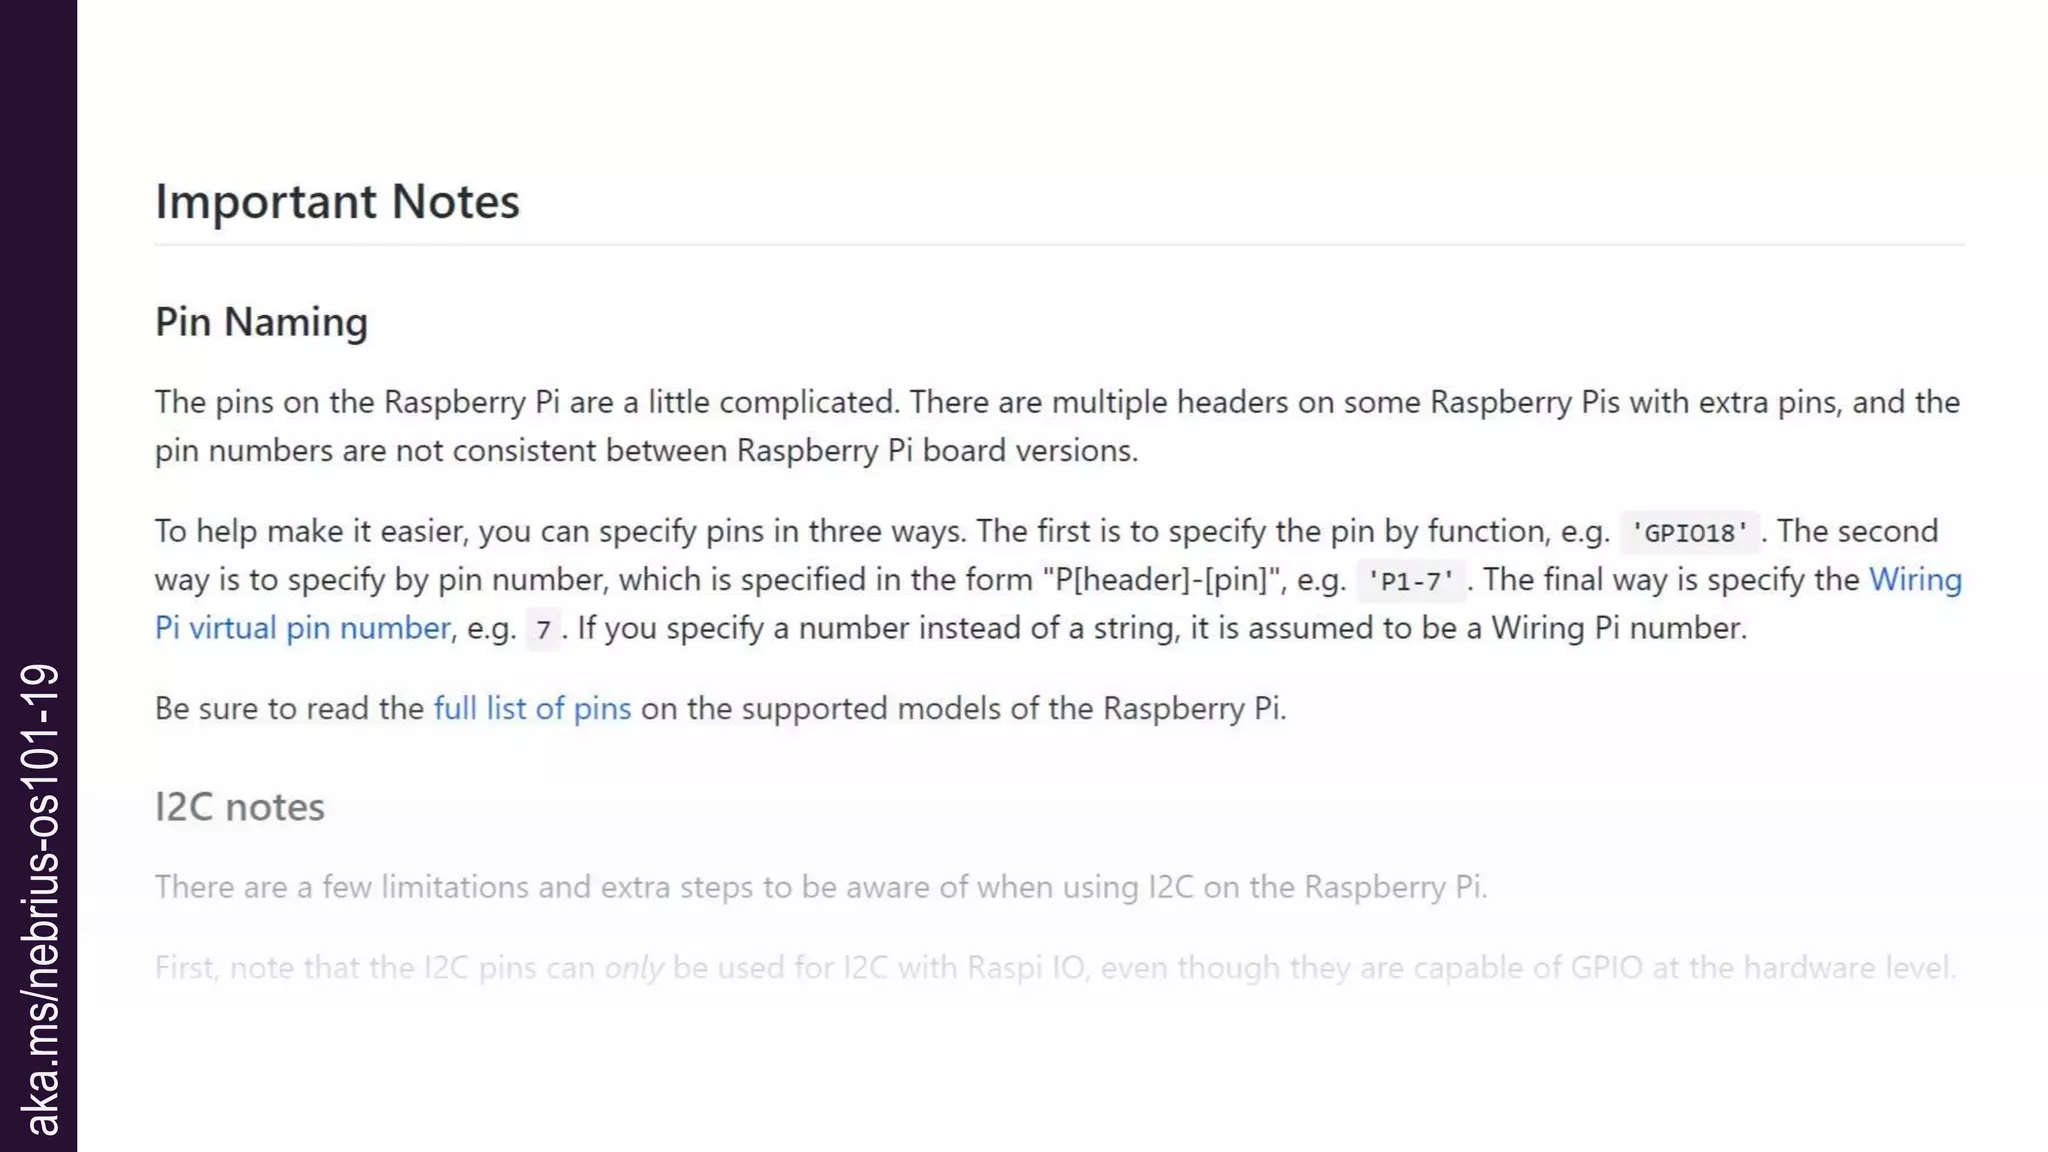
Task: Click the sentence starting 'To help make it easier'
Action: point(560,531)
